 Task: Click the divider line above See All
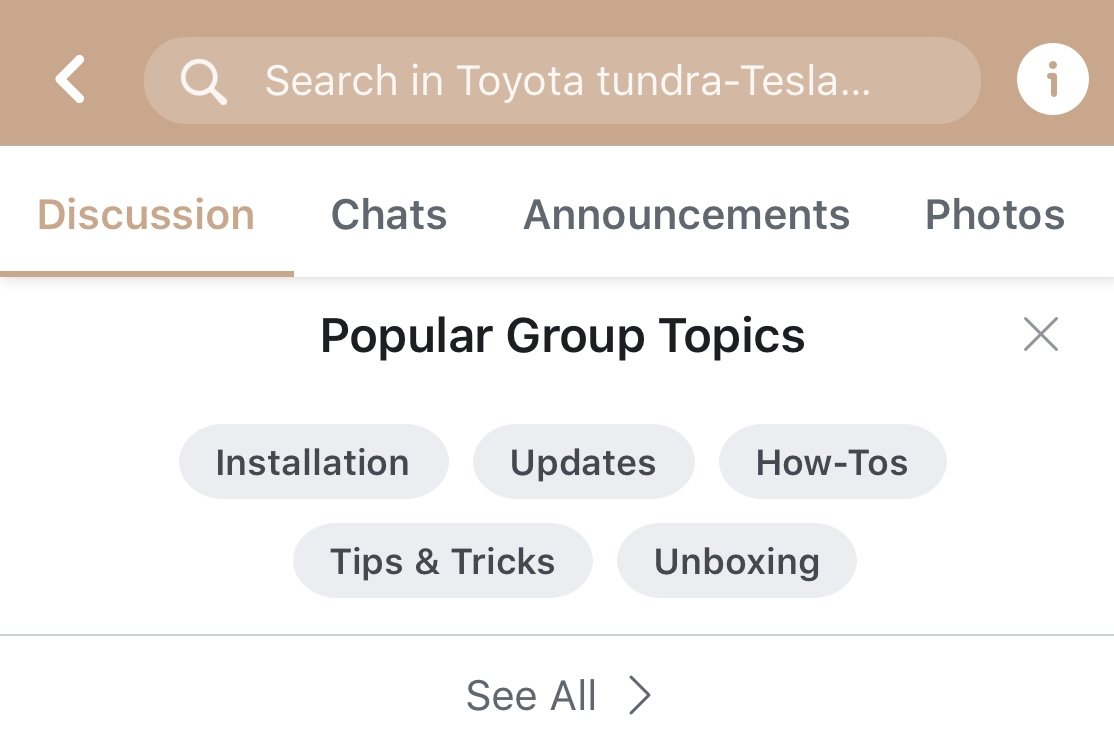click(x=557, y=635)
